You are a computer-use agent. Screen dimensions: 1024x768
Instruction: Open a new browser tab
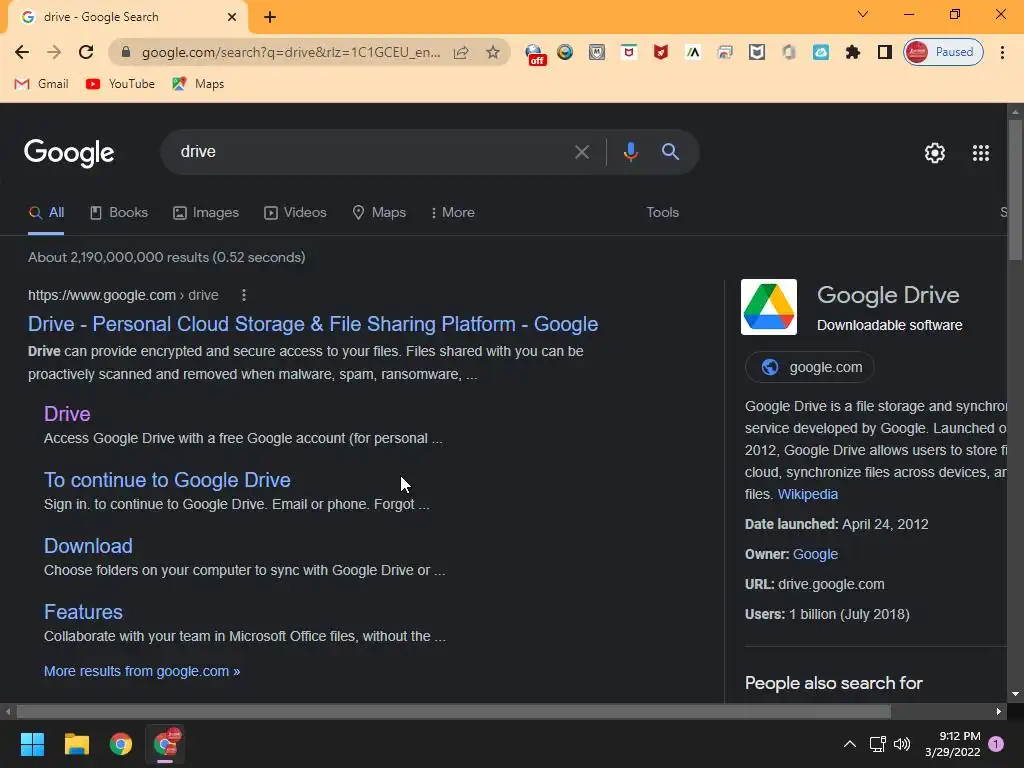(270, 17)
